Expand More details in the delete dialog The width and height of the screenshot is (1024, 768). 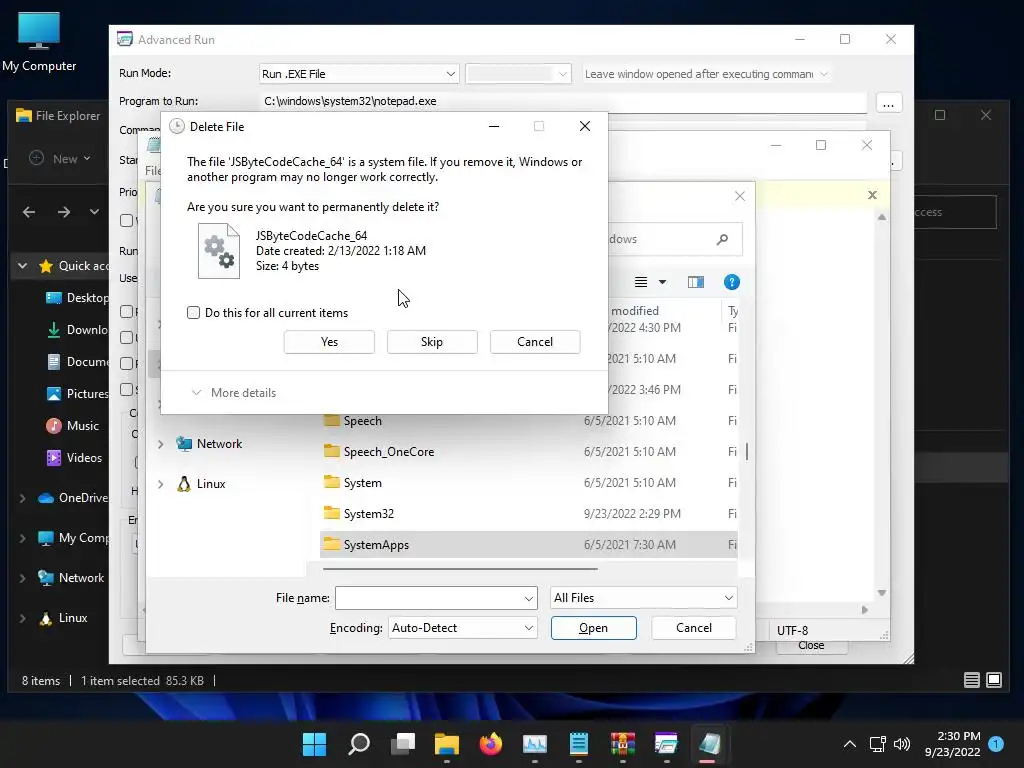[234, 392]
